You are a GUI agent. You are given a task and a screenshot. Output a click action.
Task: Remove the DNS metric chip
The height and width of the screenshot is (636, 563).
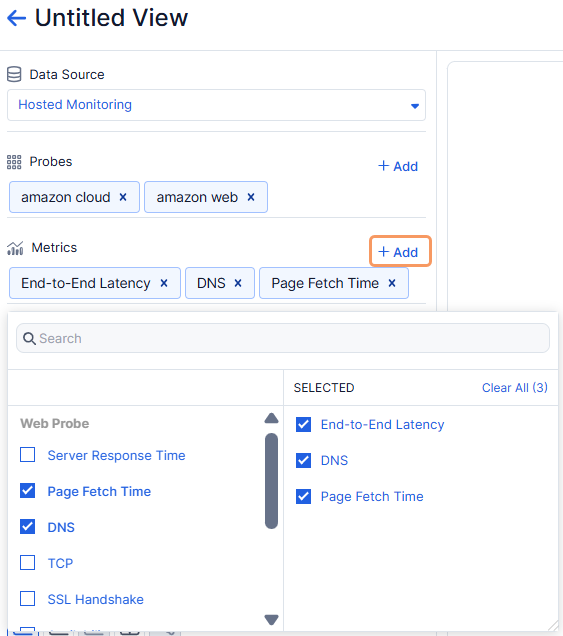(238, 283)
